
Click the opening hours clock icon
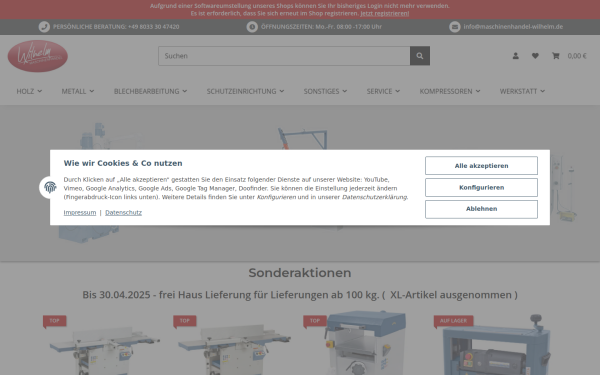[252, 27]
